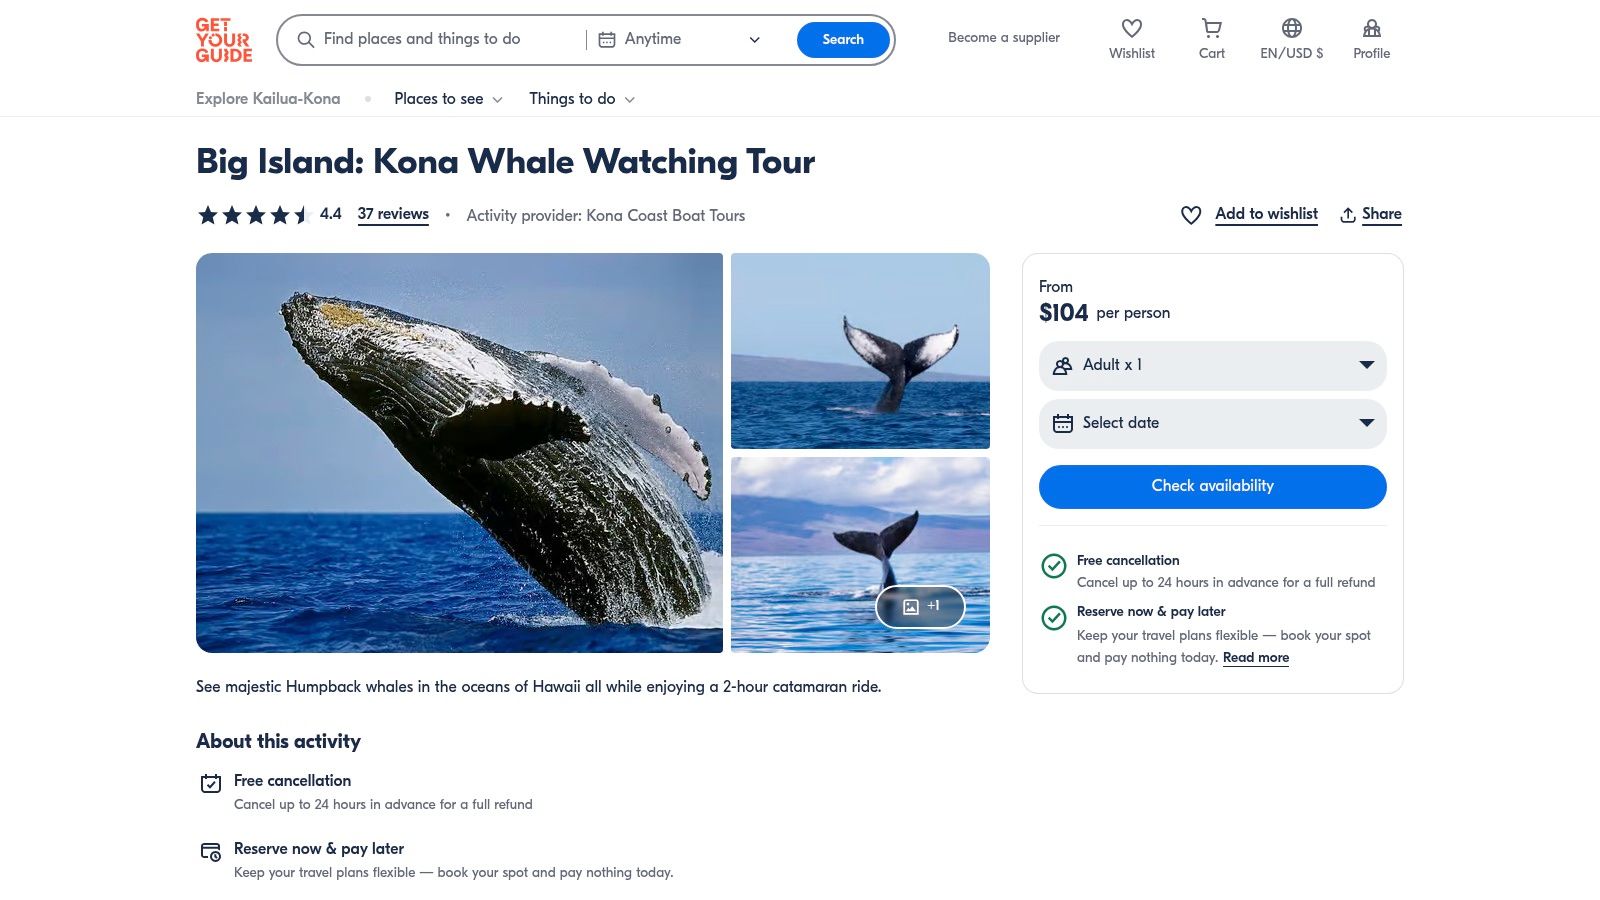Open the Places to see menu
This screenshot has width=1600, height=900.
pos(447,98)
